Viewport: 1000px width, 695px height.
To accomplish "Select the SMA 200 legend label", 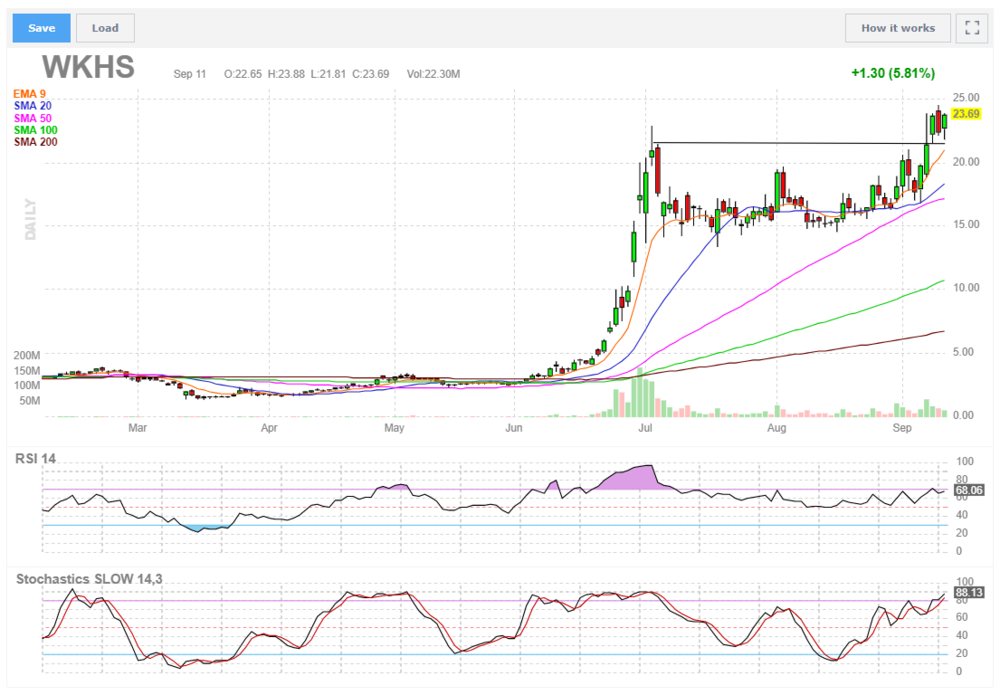I will click(x=38, y=143).
